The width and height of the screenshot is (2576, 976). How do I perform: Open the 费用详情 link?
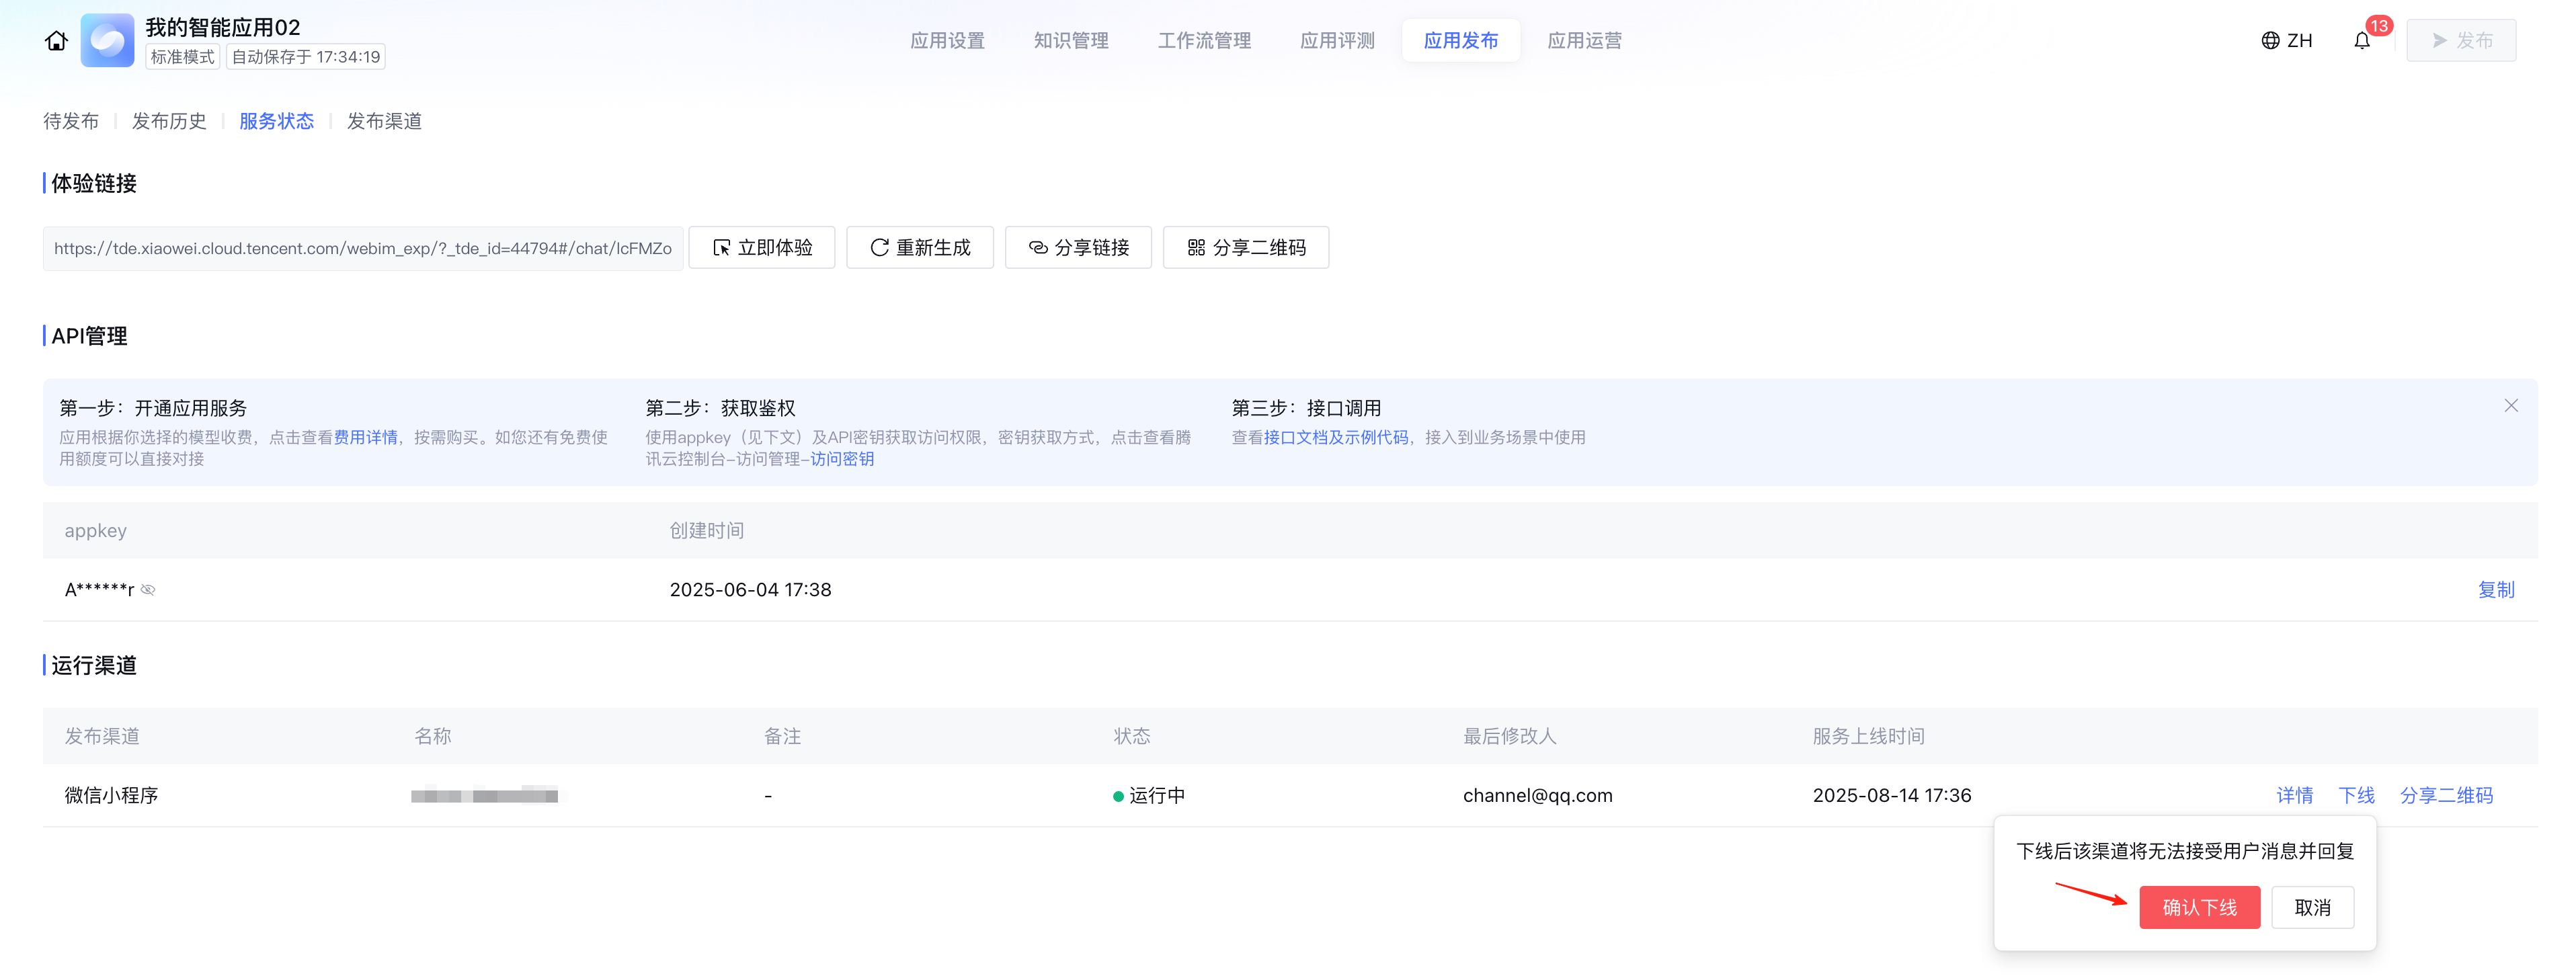tap(365, 437)
